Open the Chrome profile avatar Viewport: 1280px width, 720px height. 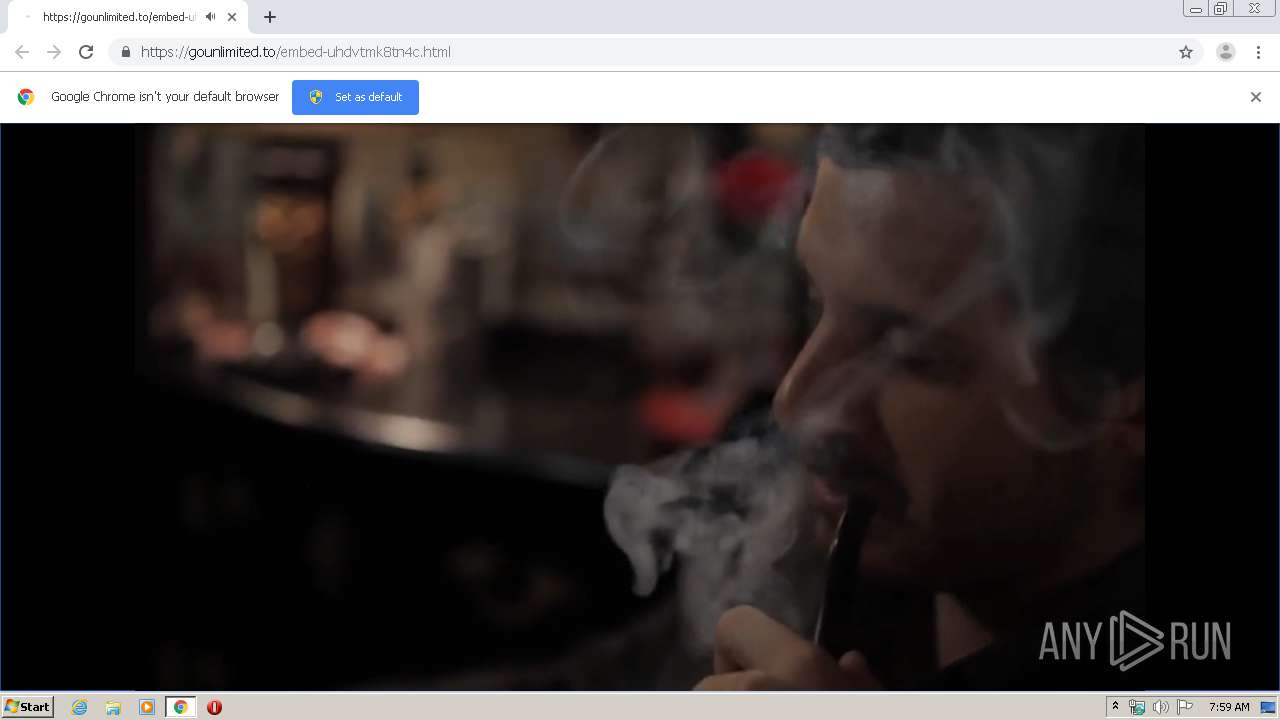[x=1226, y=52]
